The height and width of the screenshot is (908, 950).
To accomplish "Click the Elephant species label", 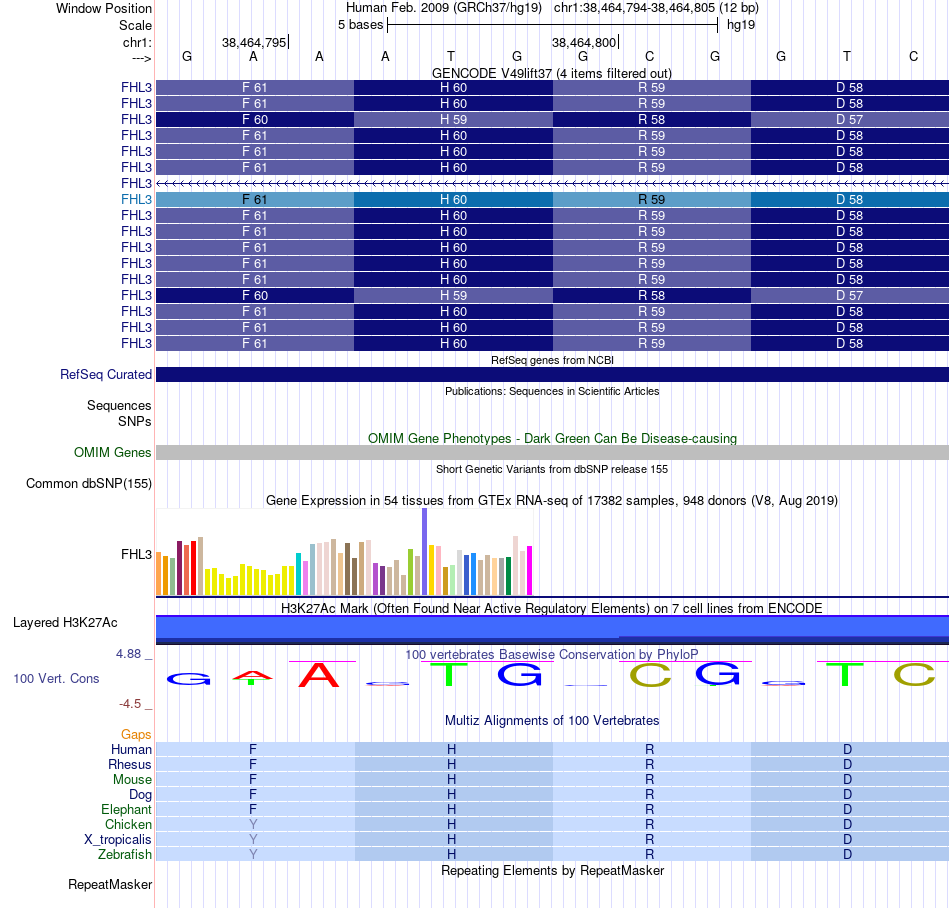I will point(127,809).
